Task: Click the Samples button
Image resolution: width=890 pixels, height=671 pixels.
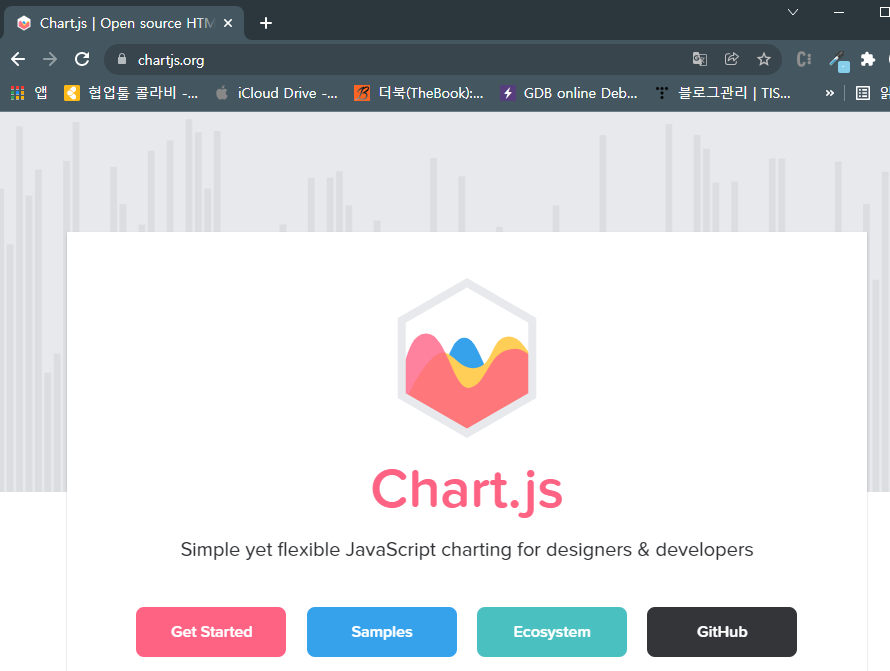Action: [382, 632]
